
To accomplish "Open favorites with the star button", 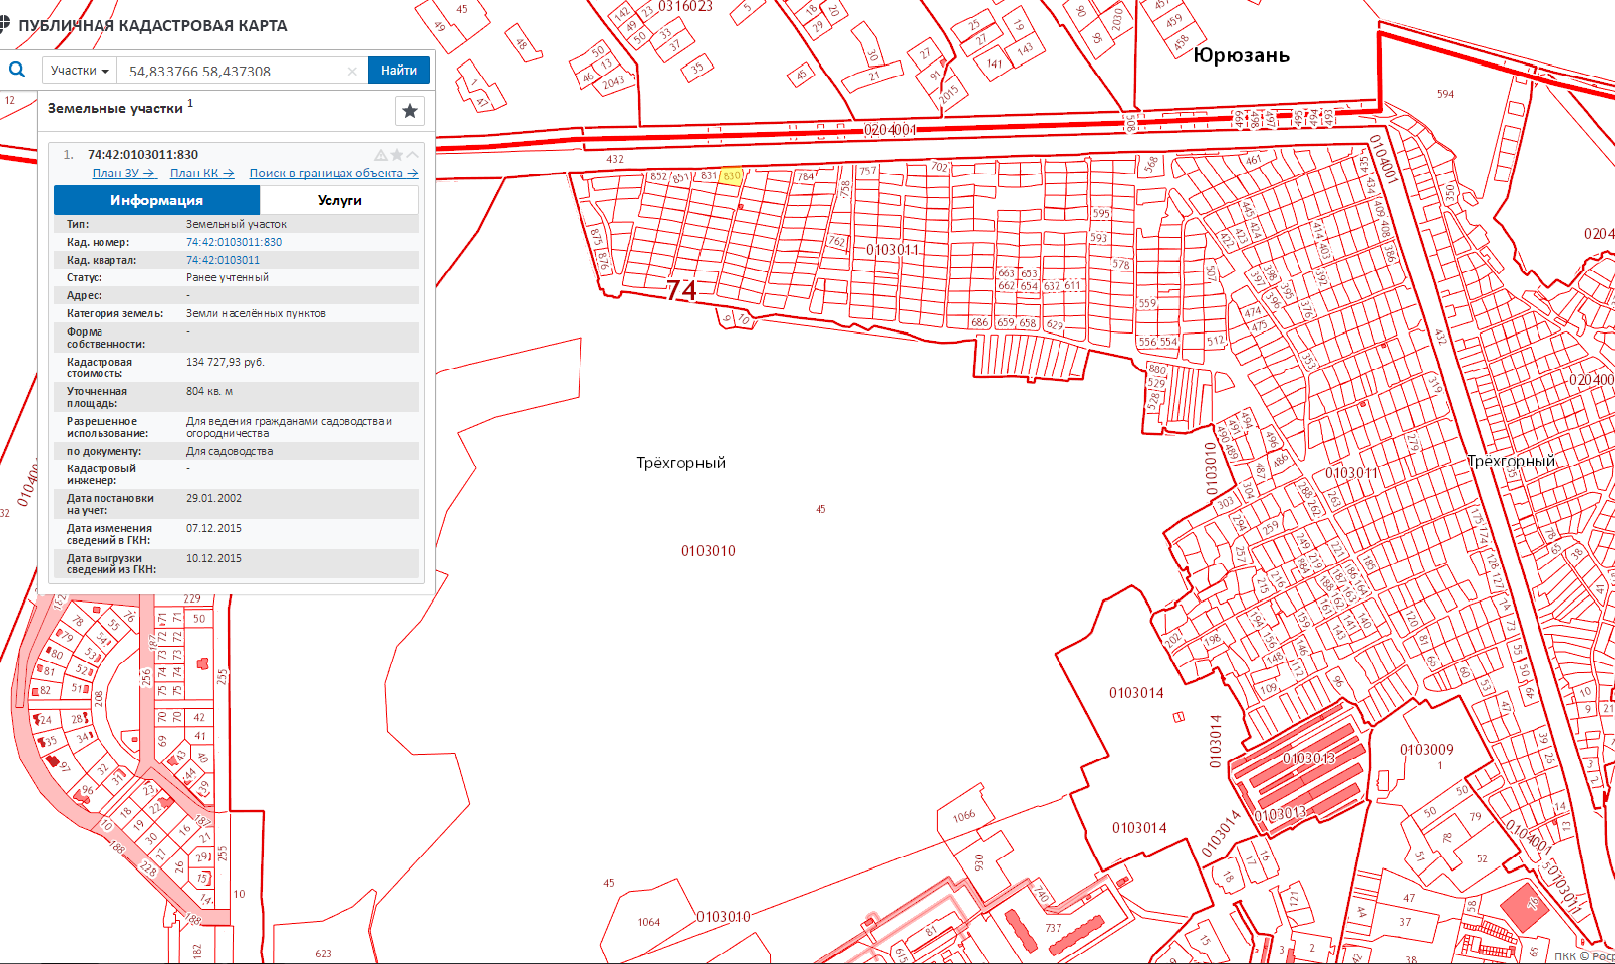I will [x=409, y=111].
